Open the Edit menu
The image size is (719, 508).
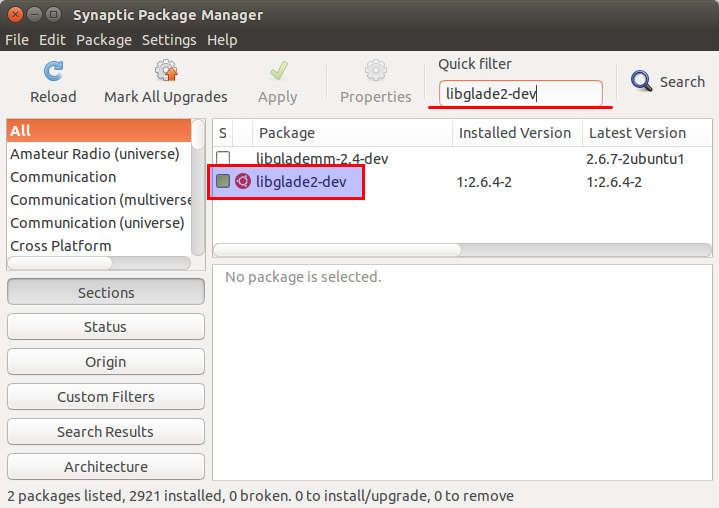52,40
